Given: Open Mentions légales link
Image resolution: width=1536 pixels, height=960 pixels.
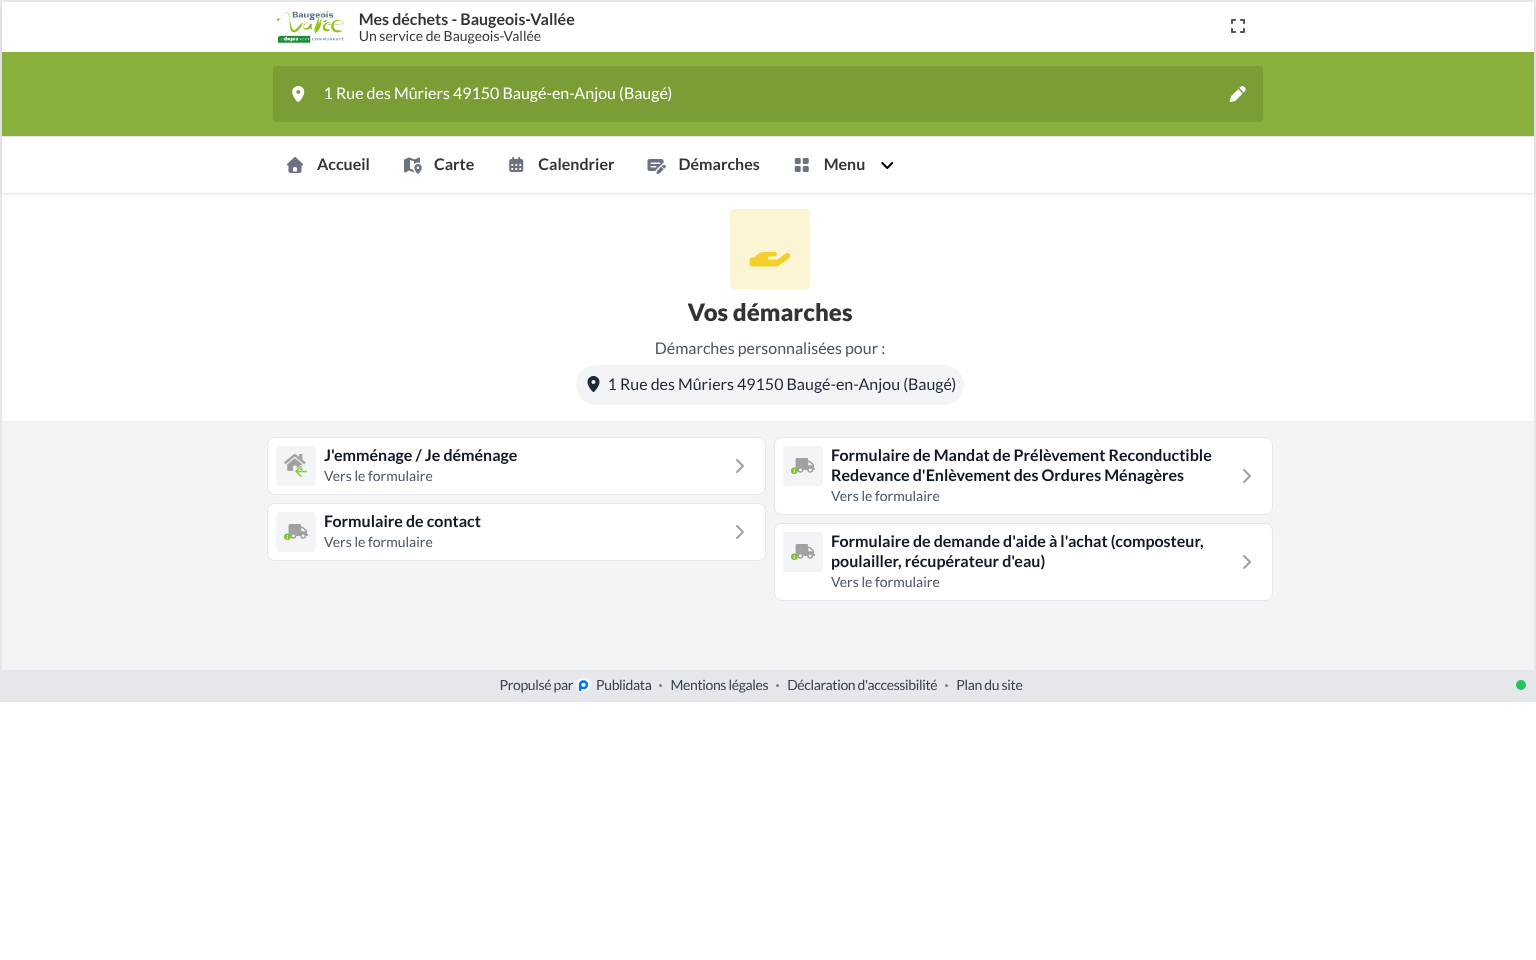Looking at the screenshot, I should tap(719, 685).
